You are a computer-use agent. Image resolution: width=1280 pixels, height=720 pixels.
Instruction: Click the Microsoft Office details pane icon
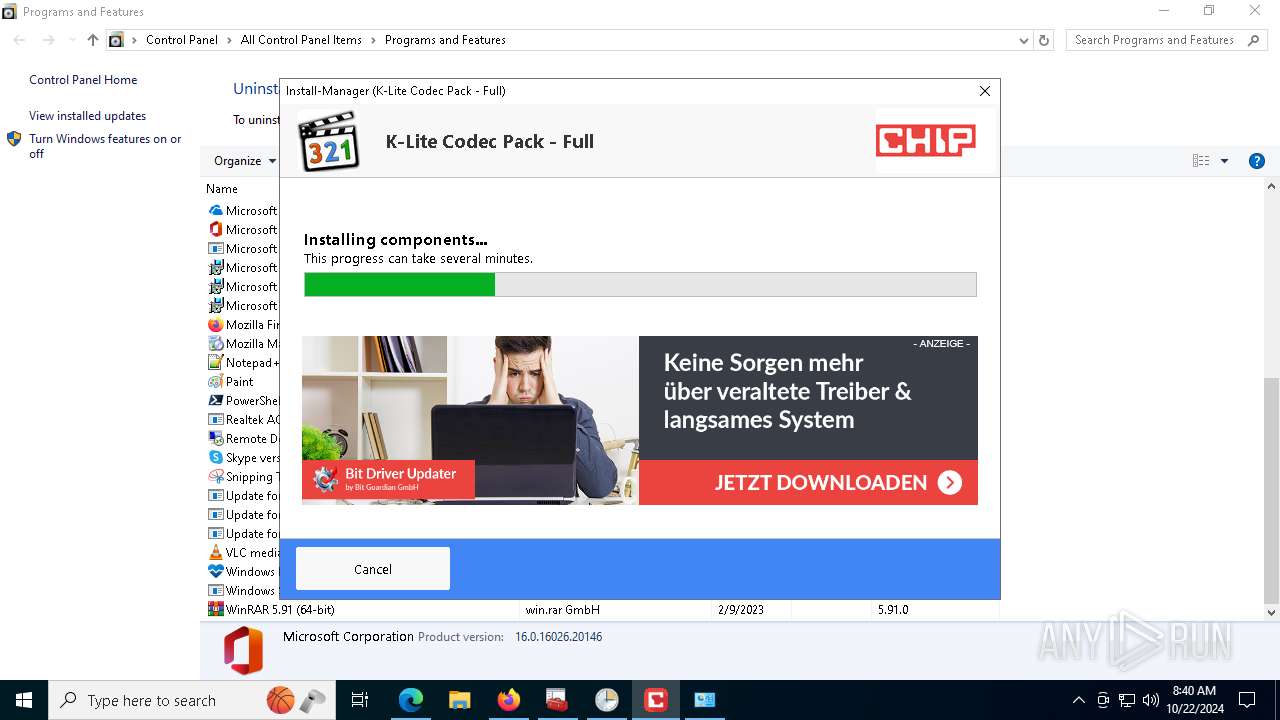tap(243, 651)
